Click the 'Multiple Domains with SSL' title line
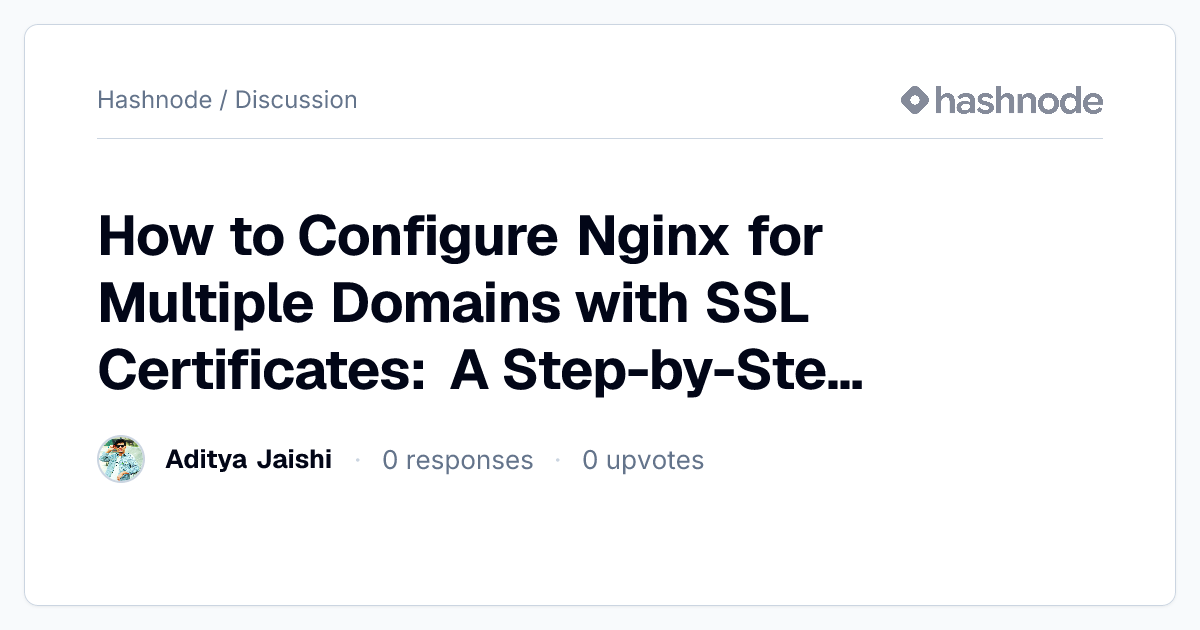This screenshot has width=1200, height=630. [453, 304]
